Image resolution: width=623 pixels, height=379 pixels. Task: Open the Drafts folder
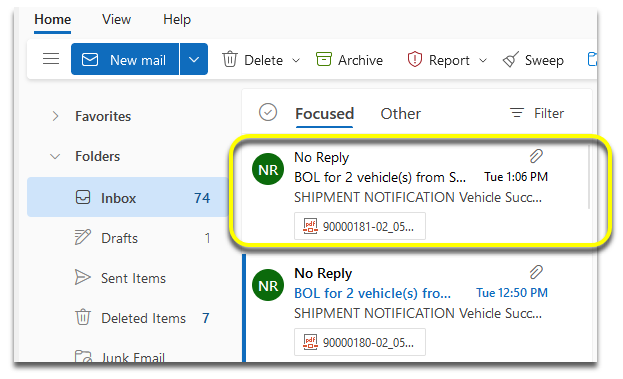pos(127,238)
